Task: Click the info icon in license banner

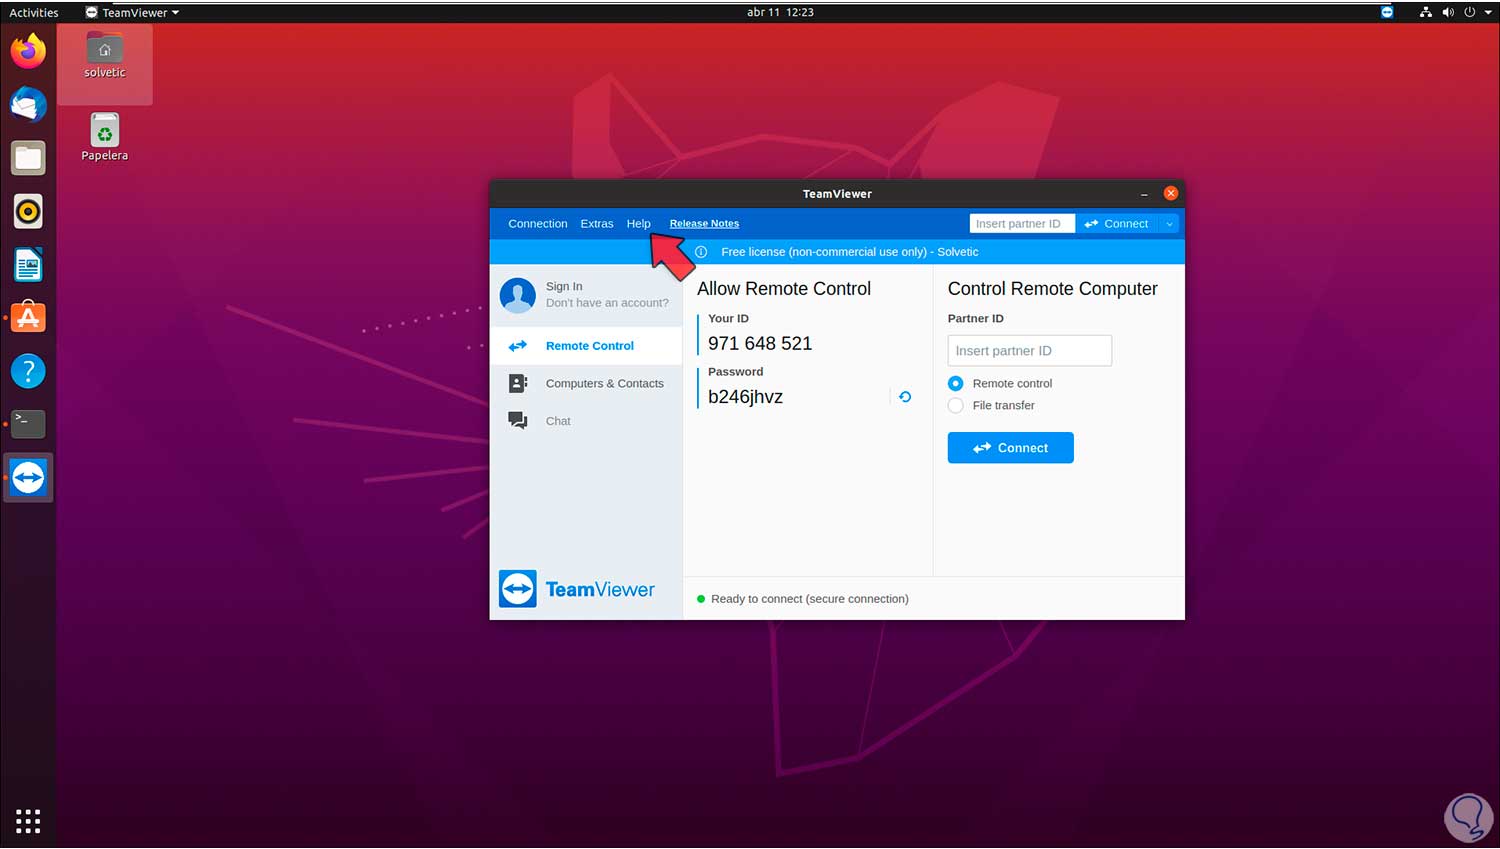Action: coord(701,252)
